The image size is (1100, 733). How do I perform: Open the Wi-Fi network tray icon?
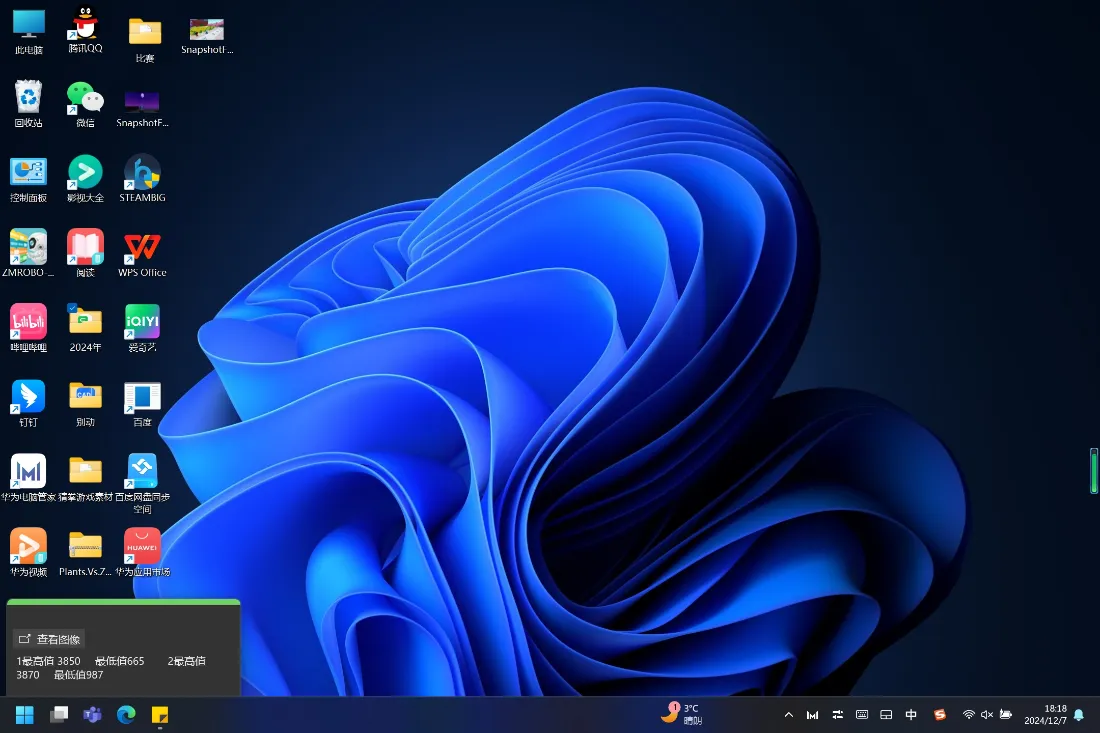pos(969,715)
